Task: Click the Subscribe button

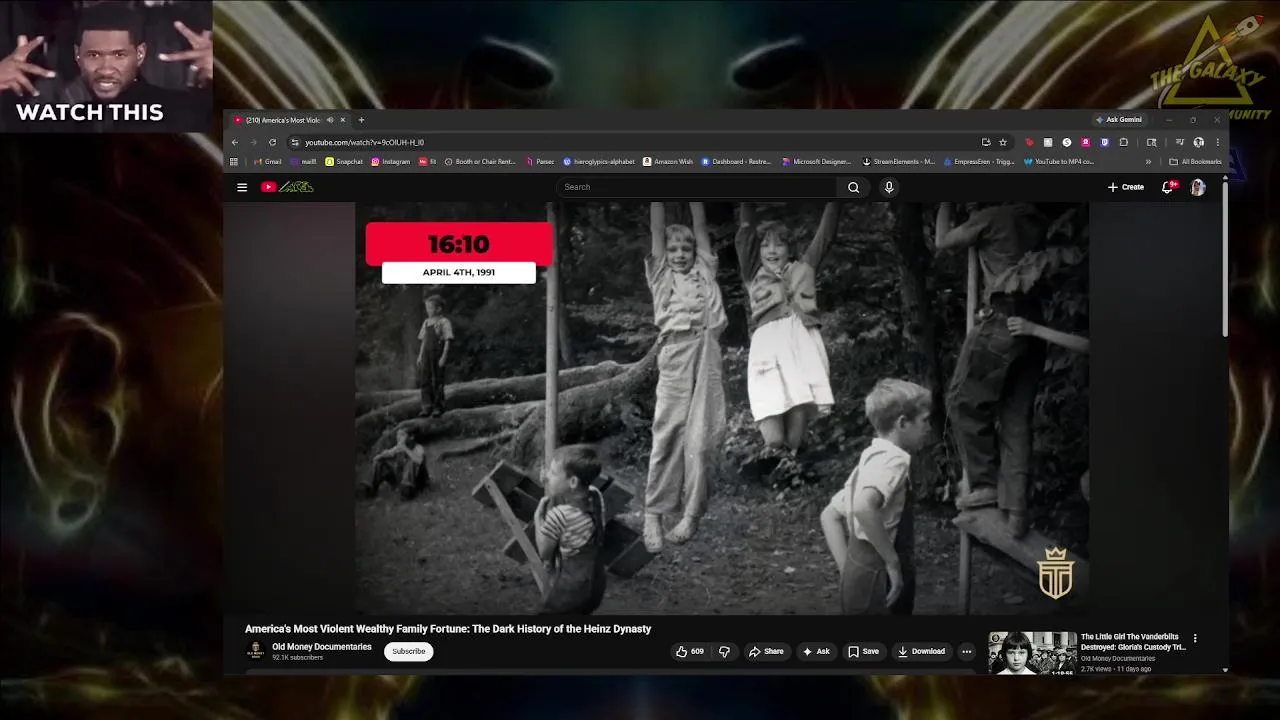Action: tap(408, 651)
